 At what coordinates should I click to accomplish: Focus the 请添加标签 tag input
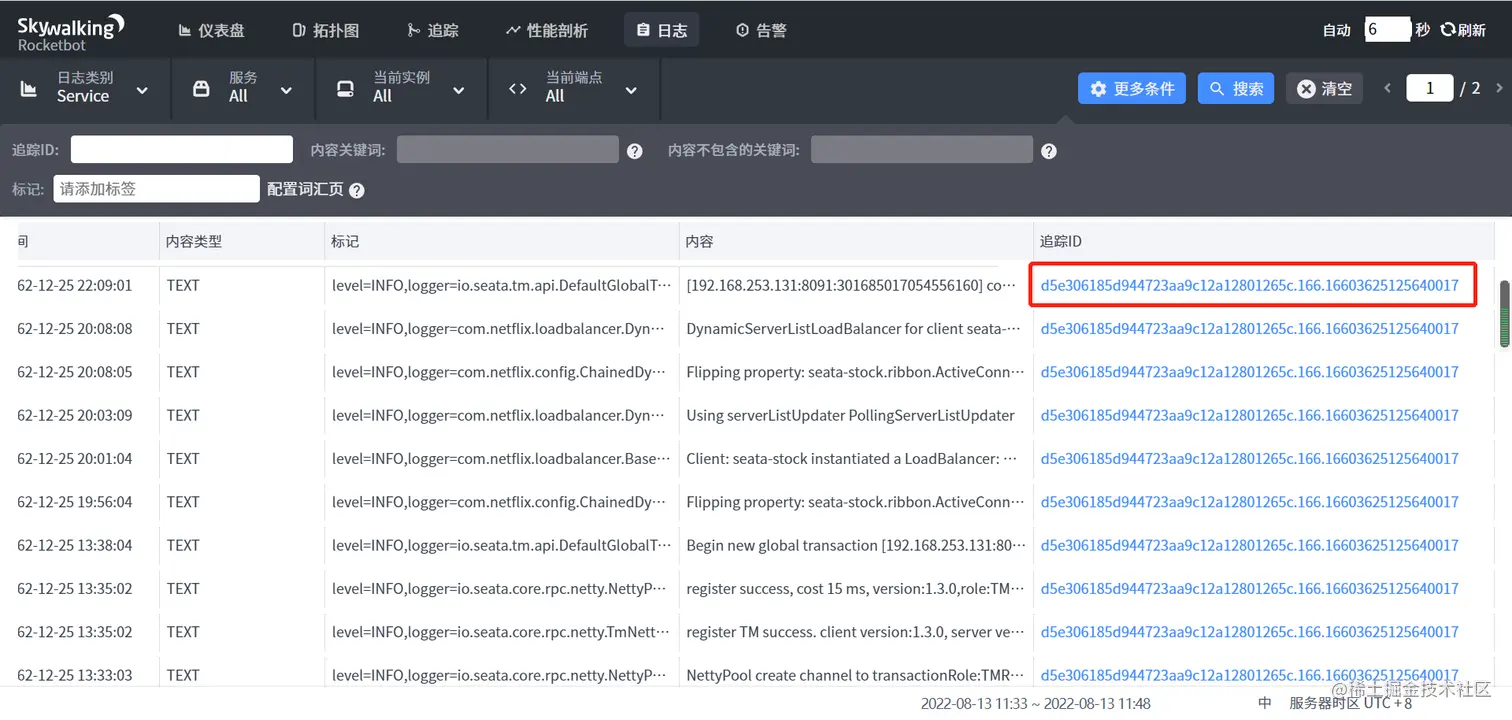[x=157, y=188]
